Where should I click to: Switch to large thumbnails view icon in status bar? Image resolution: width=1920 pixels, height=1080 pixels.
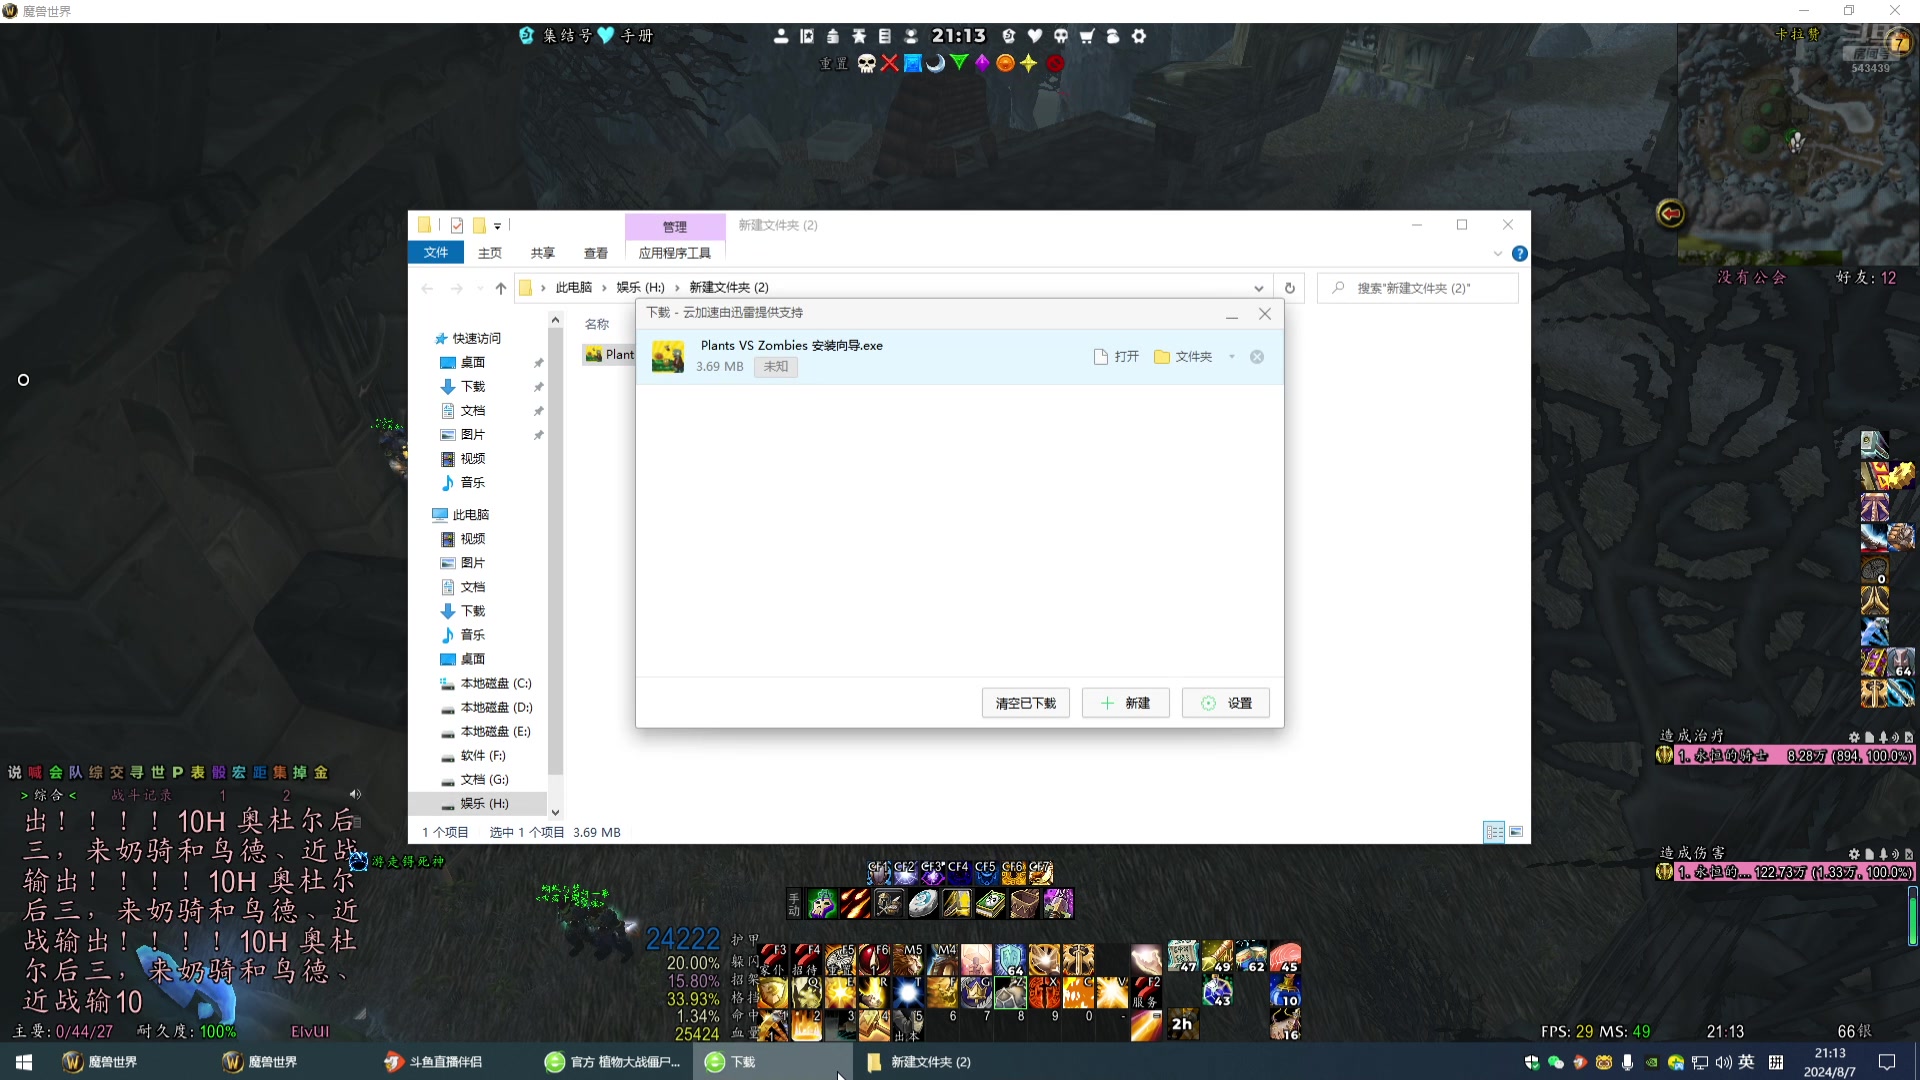click(x=1516, y=832)
